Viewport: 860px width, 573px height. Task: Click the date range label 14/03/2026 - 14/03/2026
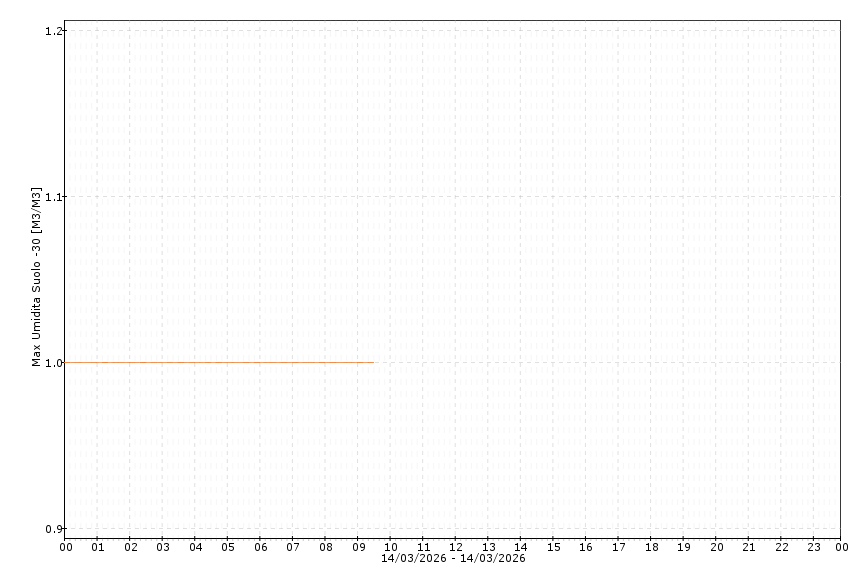pos(453,558)
